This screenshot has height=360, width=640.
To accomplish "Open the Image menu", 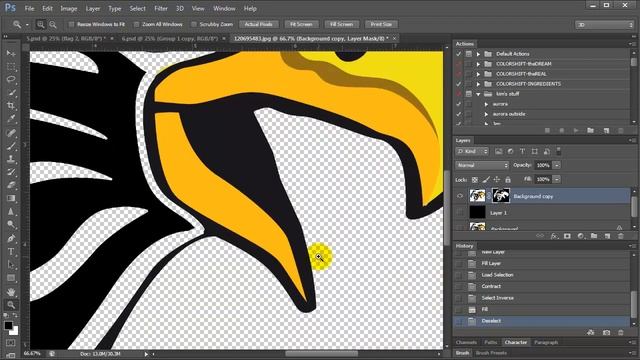I will click(69, 8).
